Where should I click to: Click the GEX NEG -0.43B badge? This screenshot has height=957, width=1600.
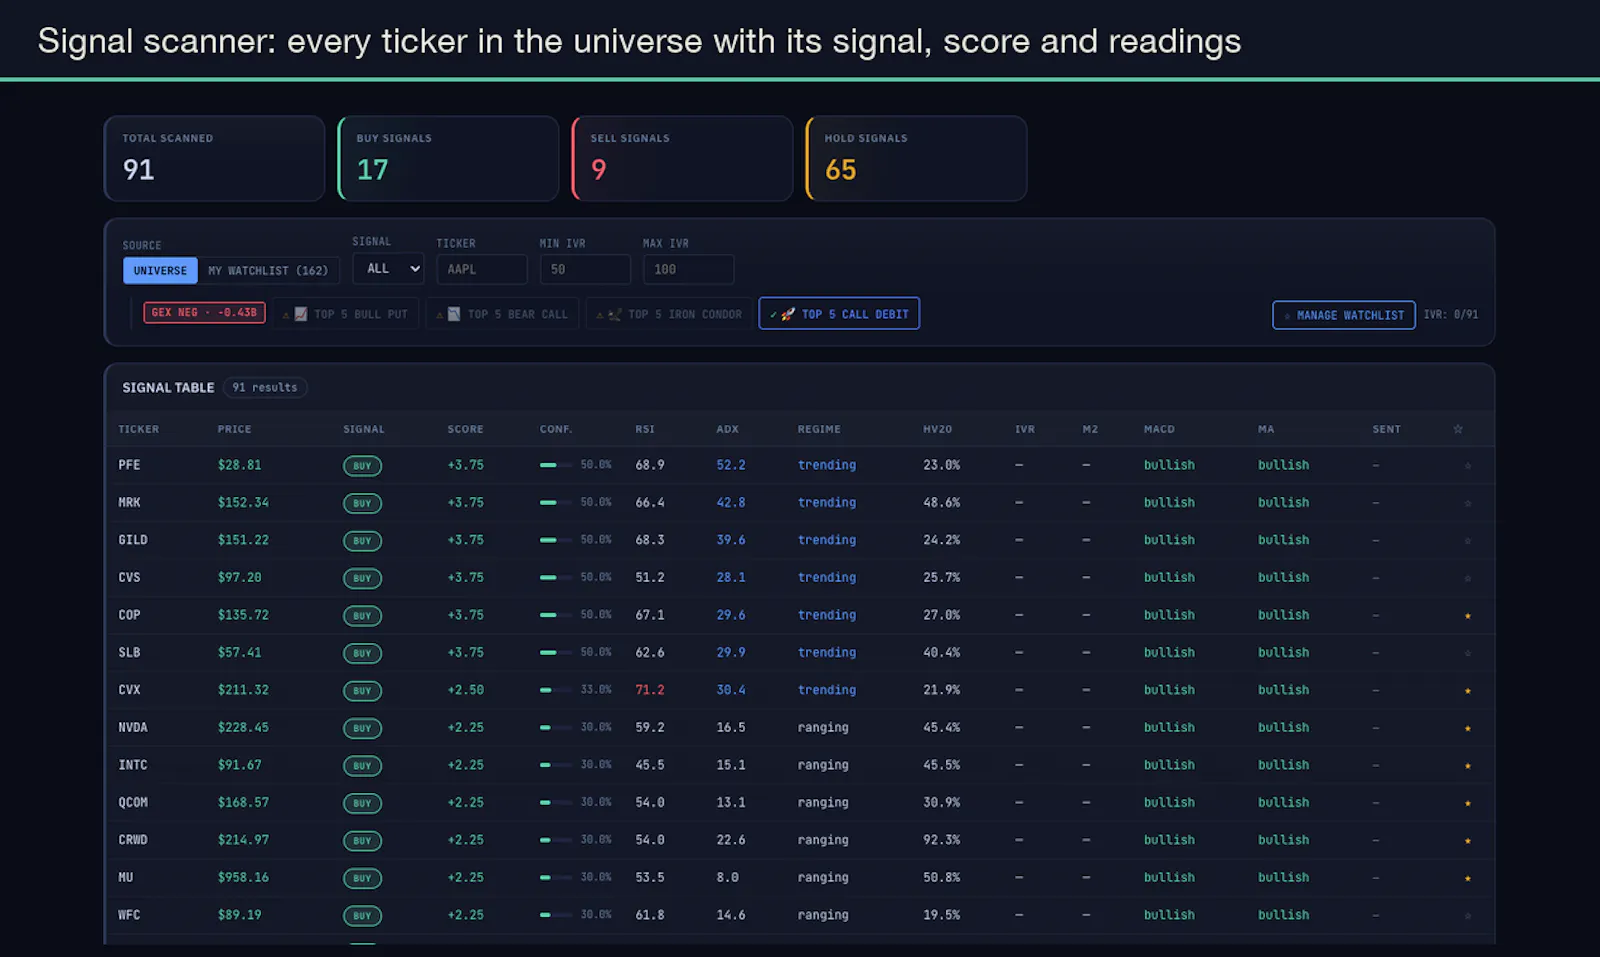pyautogui.click(x=205, y=312)
